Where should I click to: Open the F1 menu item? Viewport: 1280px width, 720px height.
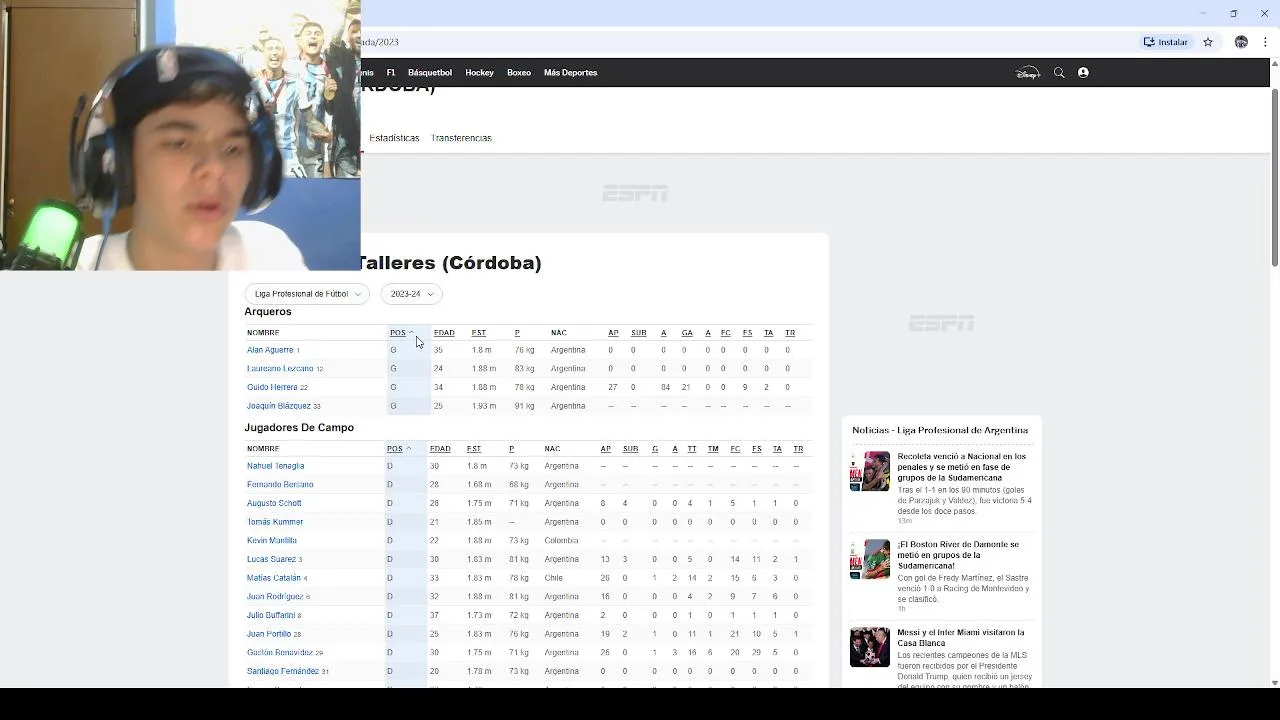pos(391,73)
